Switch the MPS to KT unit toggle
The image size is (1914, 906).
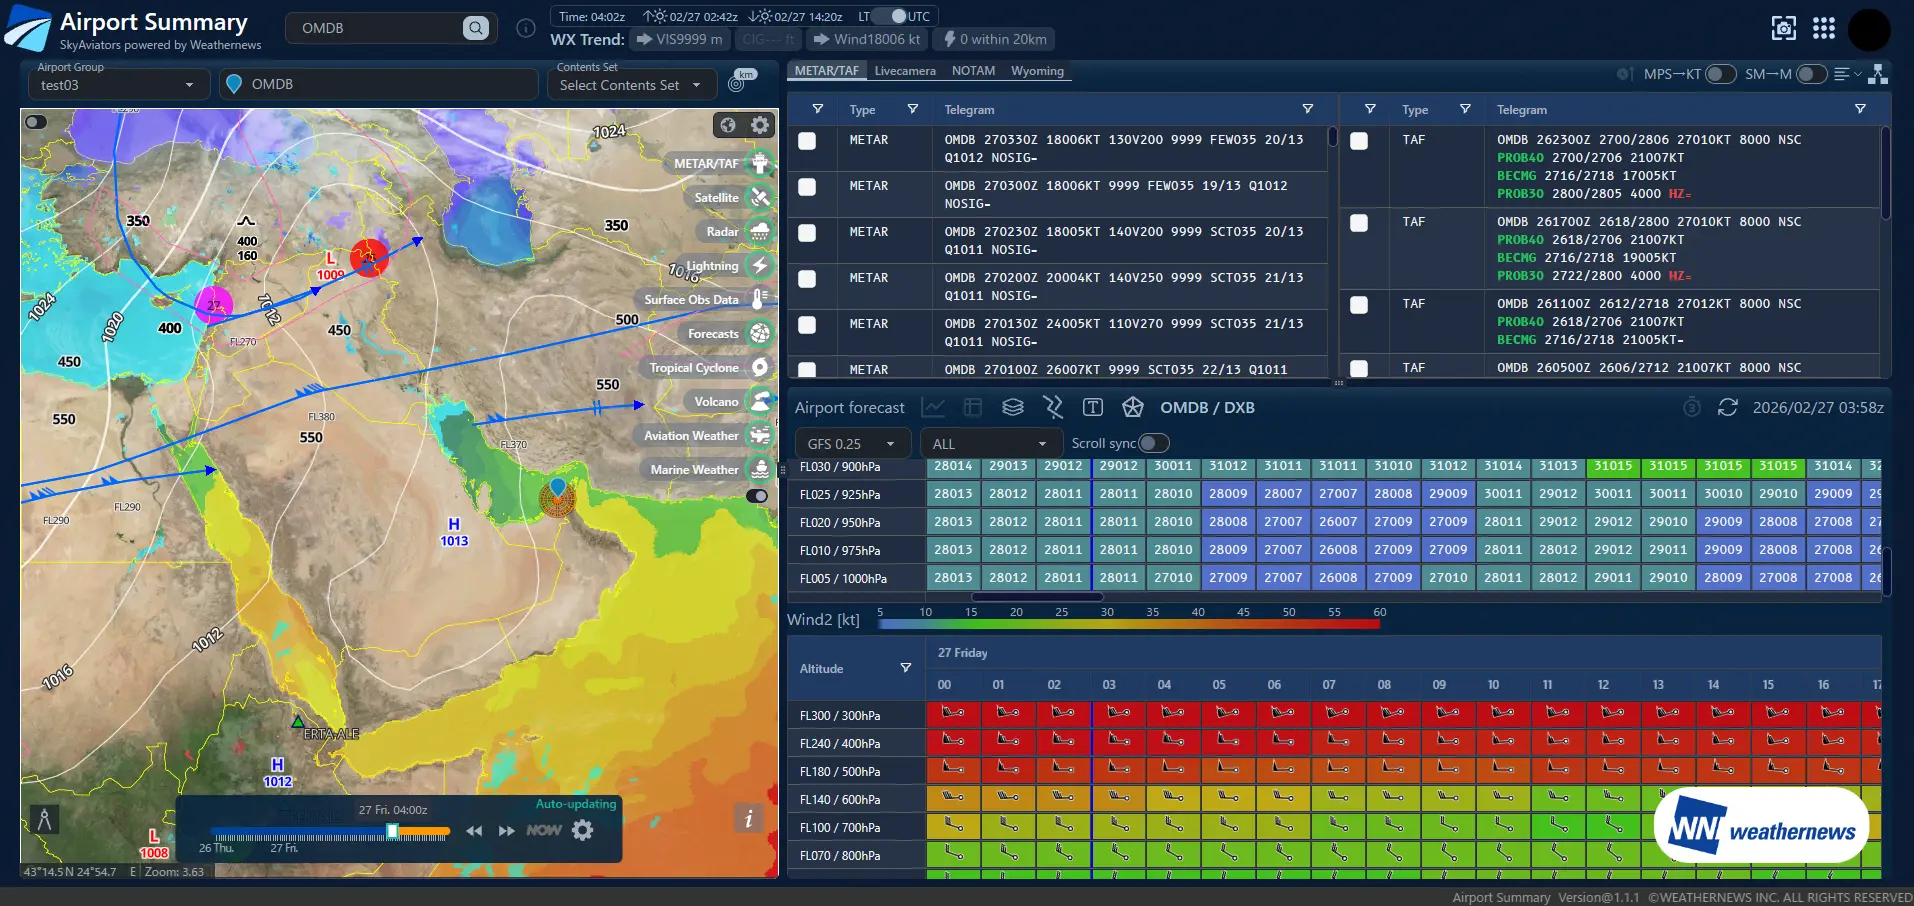point(1719,74)
